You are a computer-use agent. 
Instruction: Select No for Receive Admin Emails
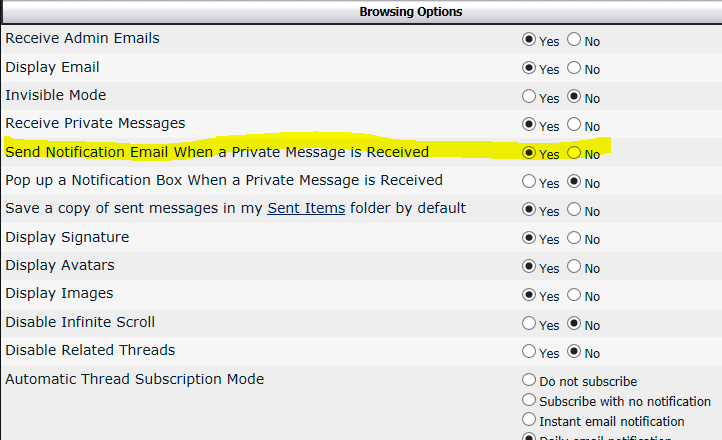[574, 41]
